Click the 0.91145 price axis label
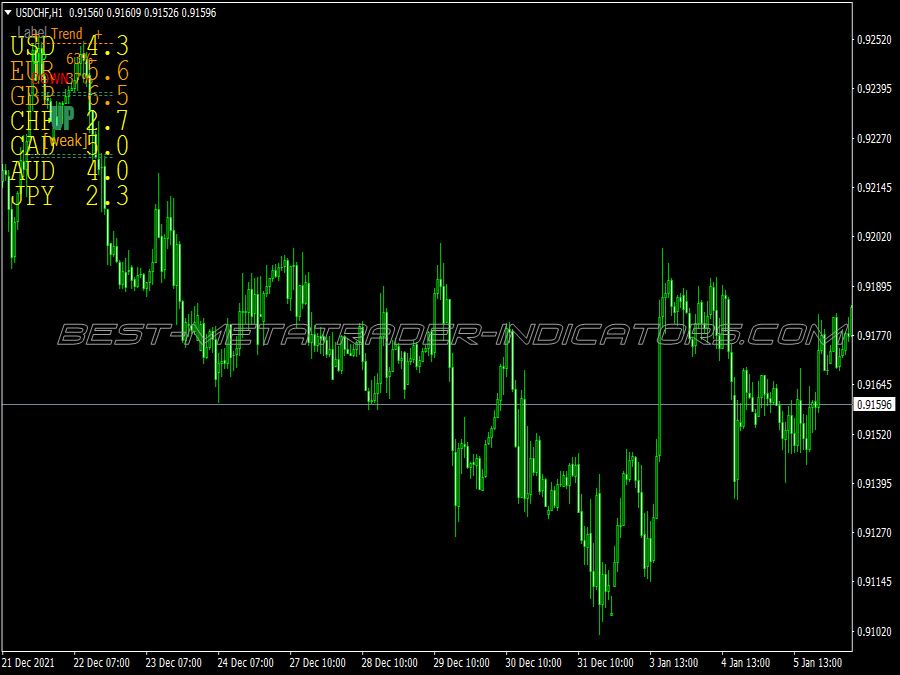 pyautogui.click(x=874, y=582)
